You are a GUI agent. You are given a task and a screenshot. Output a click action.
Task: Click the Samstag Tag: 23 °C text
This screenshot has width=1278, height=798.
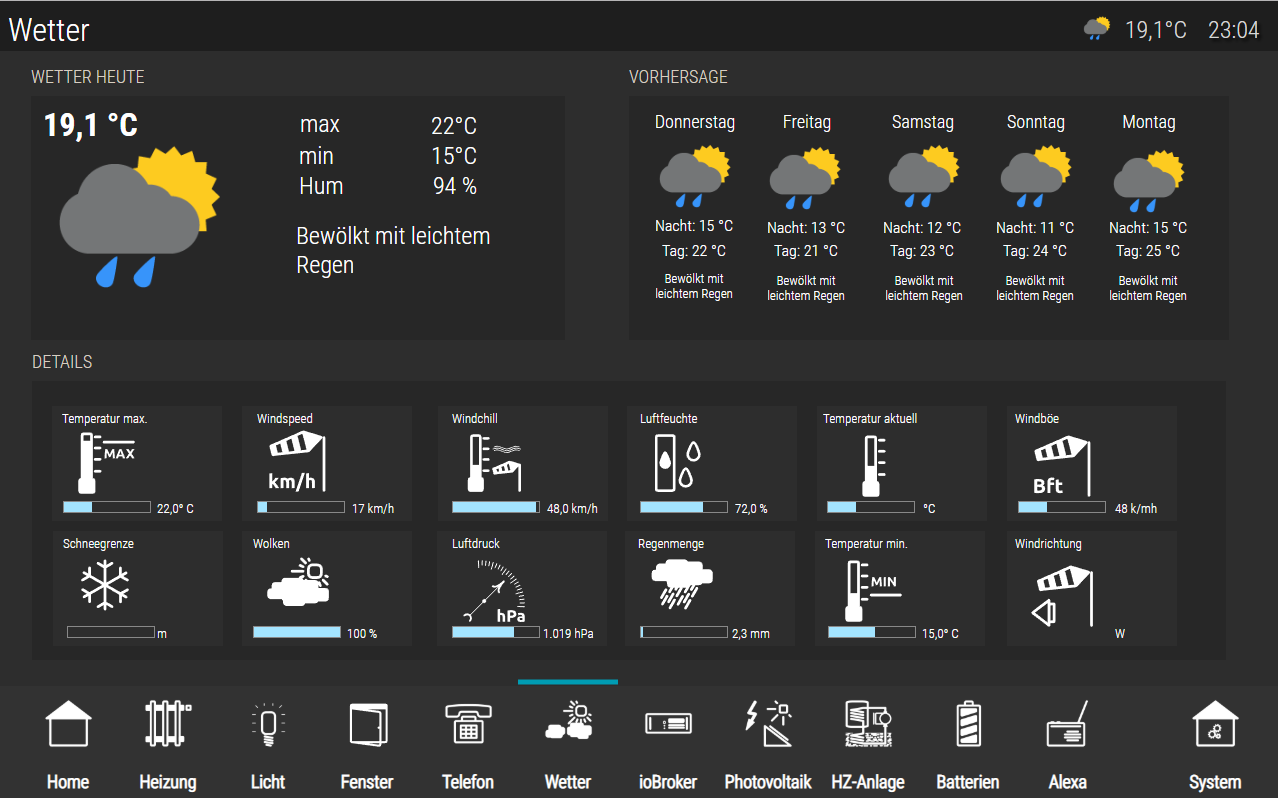[922, 251]
